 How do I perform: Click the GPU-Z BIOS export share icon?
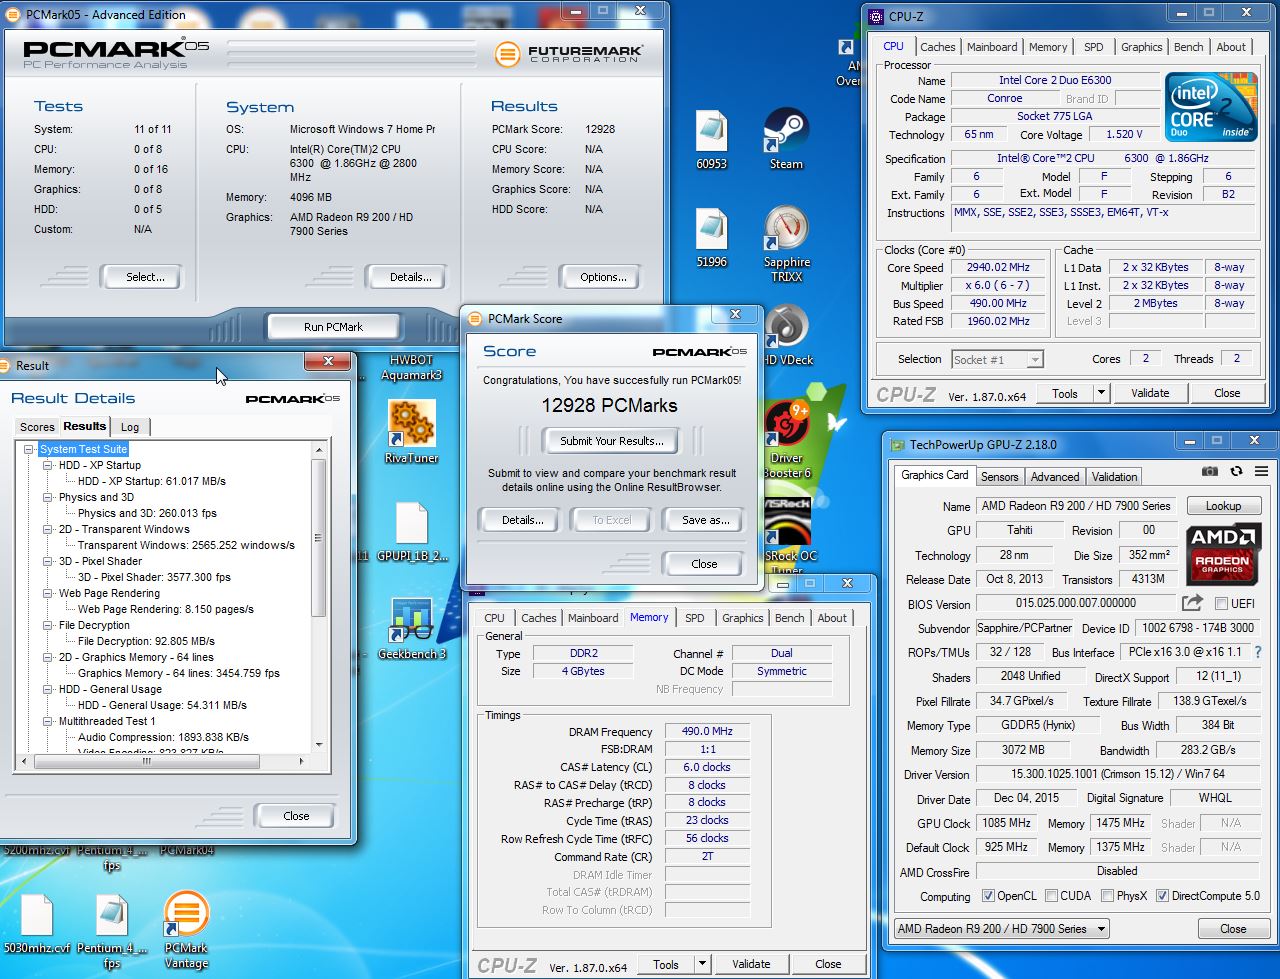pos(1192,602)
